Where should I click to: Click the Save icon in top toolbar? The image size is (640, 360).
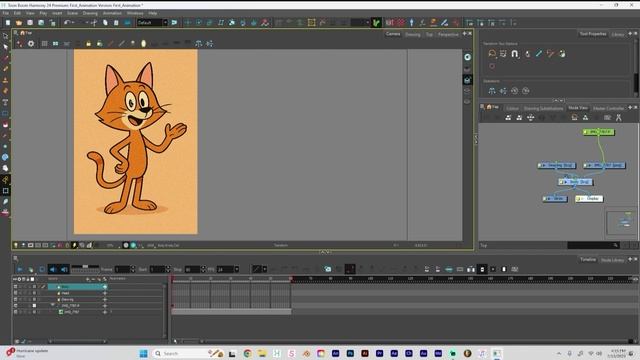30,23
